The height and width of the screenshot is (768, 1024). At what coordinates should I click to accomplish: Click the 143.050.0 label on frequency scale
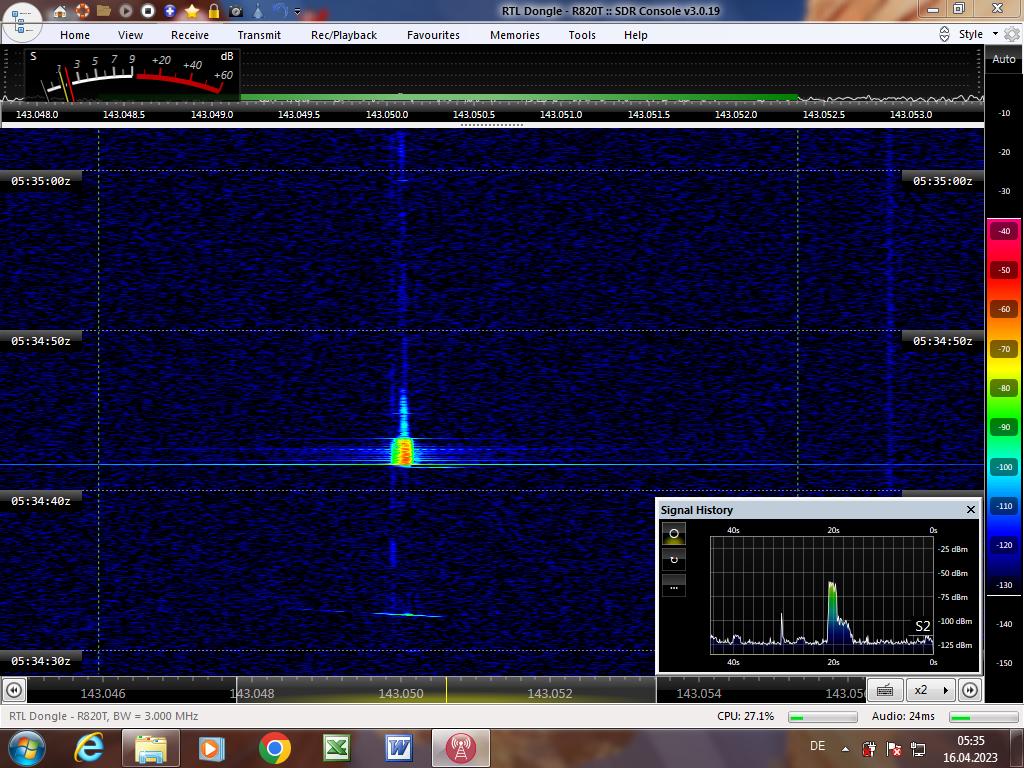387,114
